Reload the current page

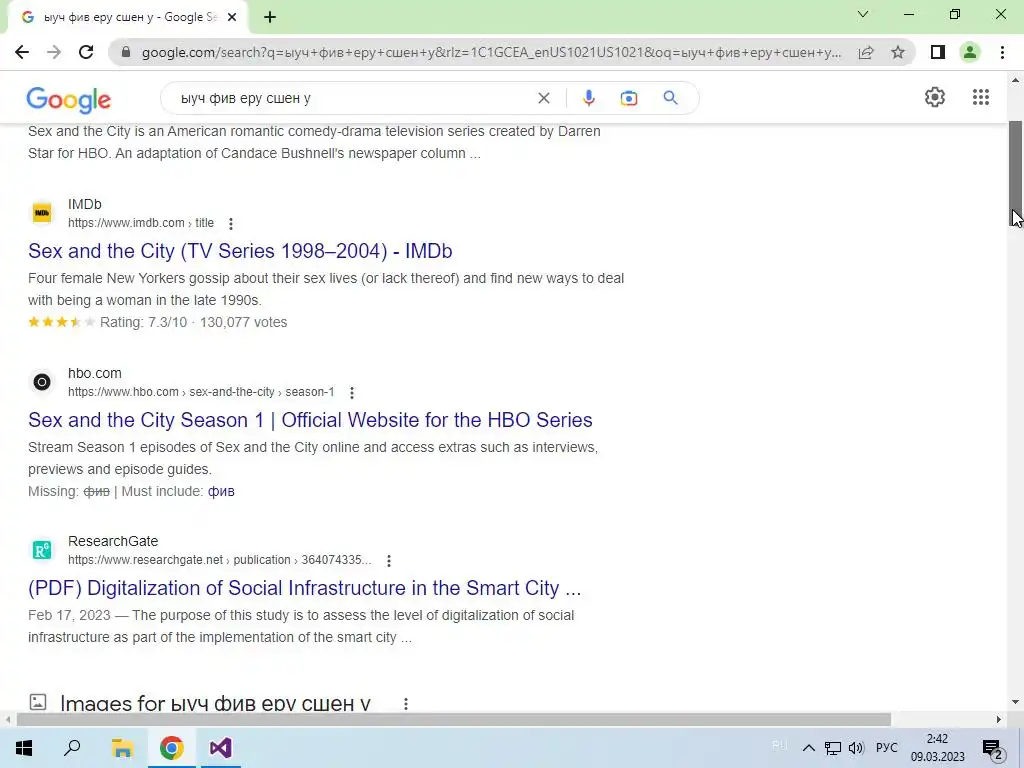coord(86,52)
